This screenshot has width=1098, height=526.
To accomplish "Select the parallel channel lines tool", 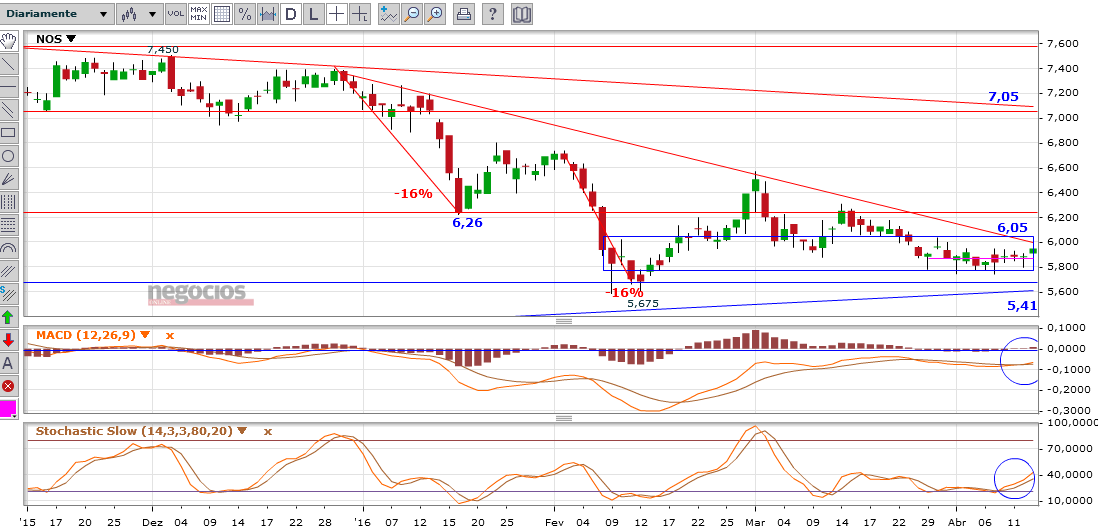I will click(x=8, y=110).
